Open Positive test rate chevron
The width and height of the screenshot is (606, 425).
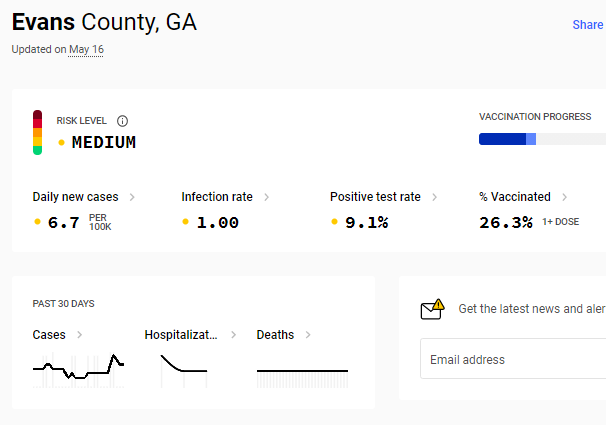434,197
